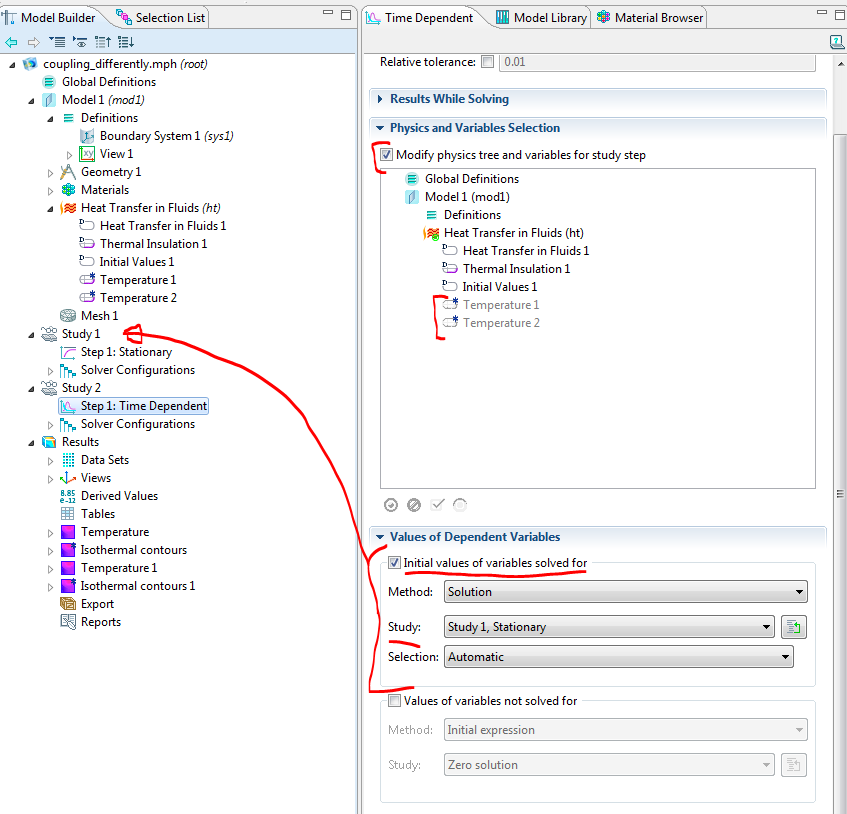Screen dimensions: 847x814
Task: Open the Material Browser tab
Action: [x=651, y=17]
